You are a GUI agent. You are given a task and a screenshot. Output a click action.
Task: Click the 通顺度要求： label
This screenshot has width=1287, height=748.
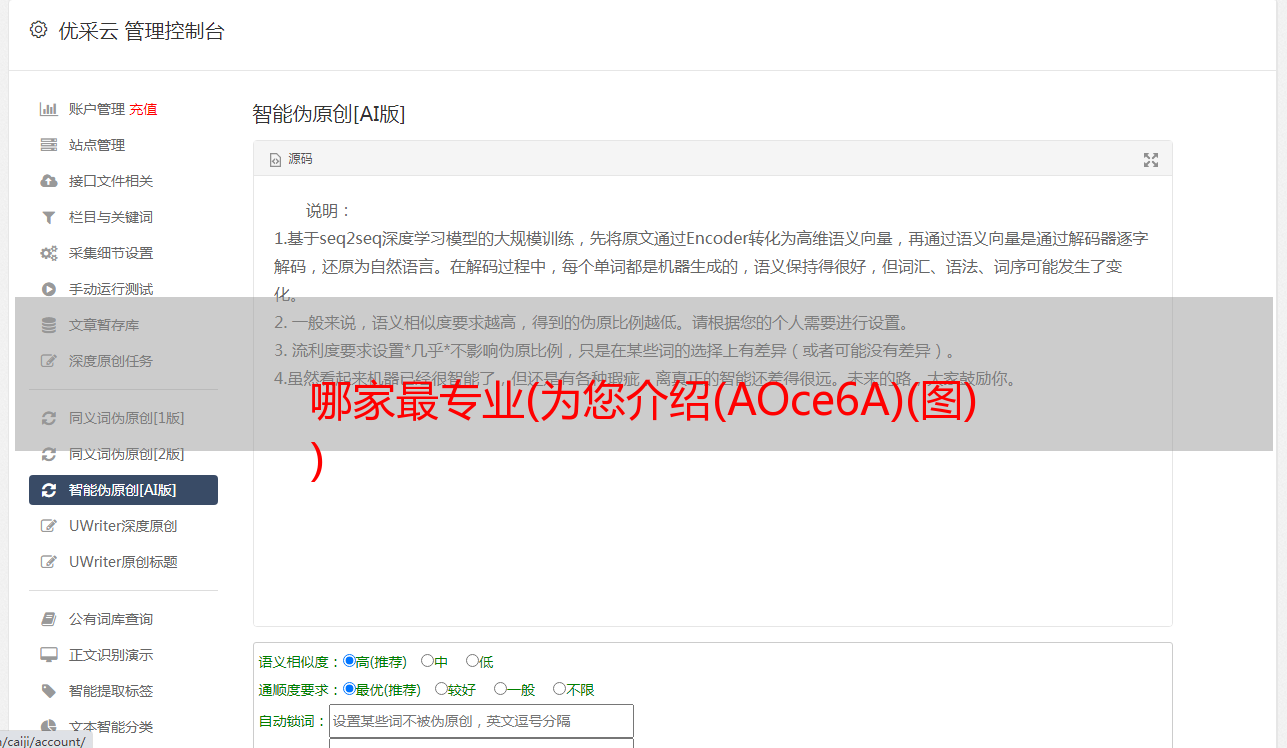point(300,690)
